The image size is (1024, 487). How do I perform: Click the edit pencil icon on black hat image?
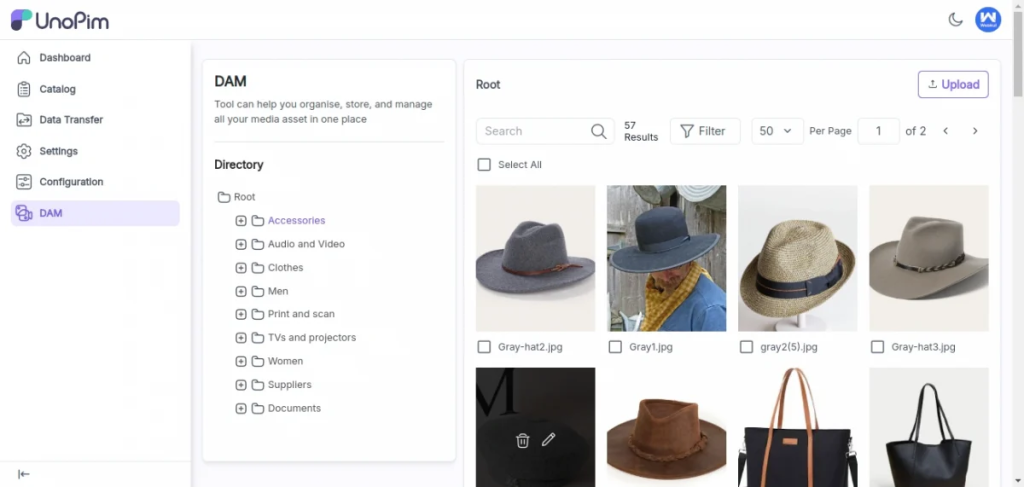(549, 439)
